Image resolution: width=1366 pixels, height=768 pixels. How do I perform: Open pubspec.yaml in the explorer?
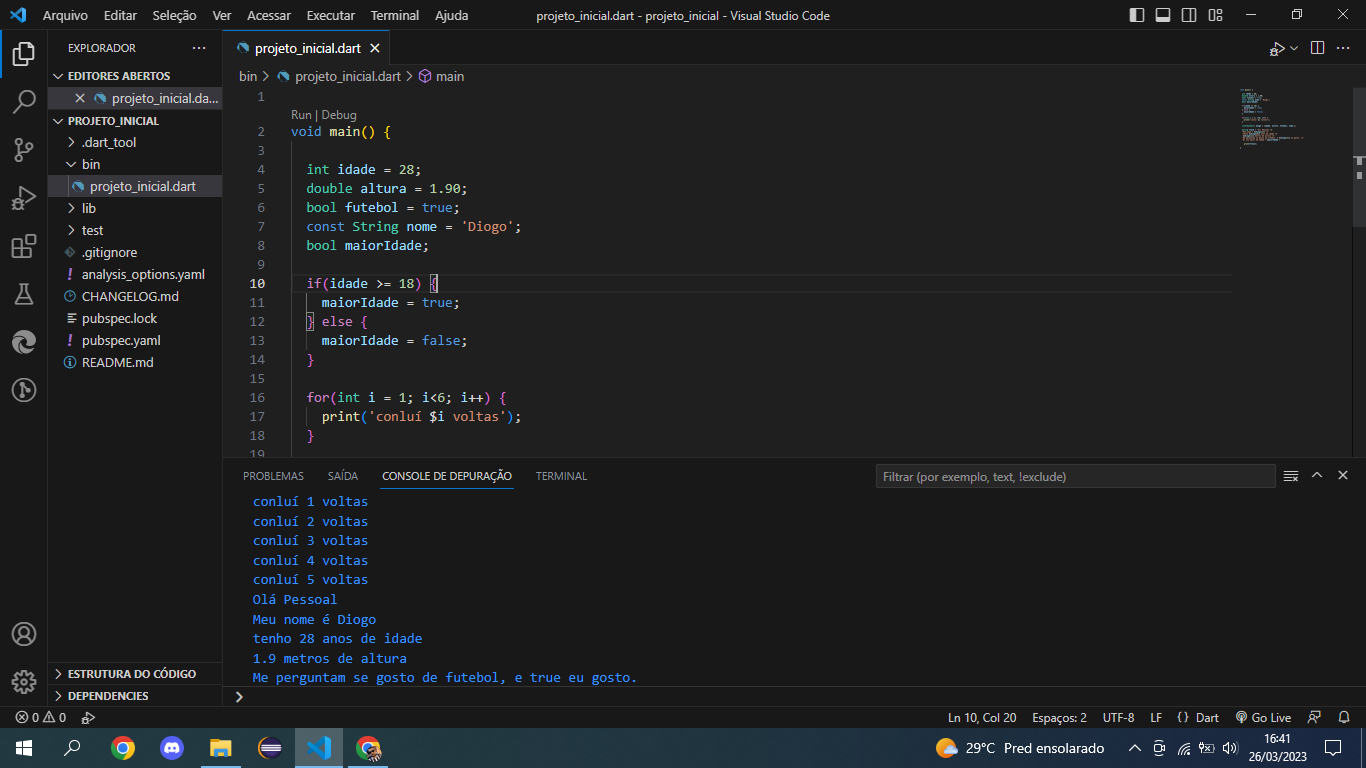coord(135,340)
